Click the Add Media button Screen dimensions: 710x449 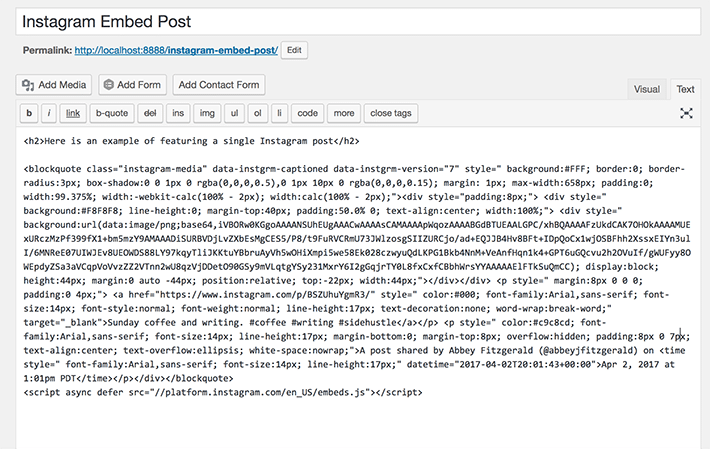coord(54,85)
